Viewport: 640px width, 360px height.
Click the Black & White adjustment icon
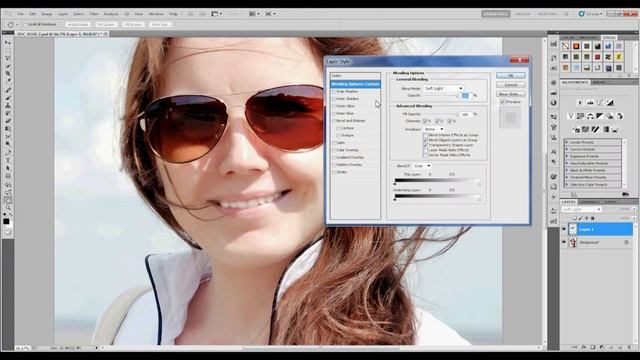pos(600,116)
